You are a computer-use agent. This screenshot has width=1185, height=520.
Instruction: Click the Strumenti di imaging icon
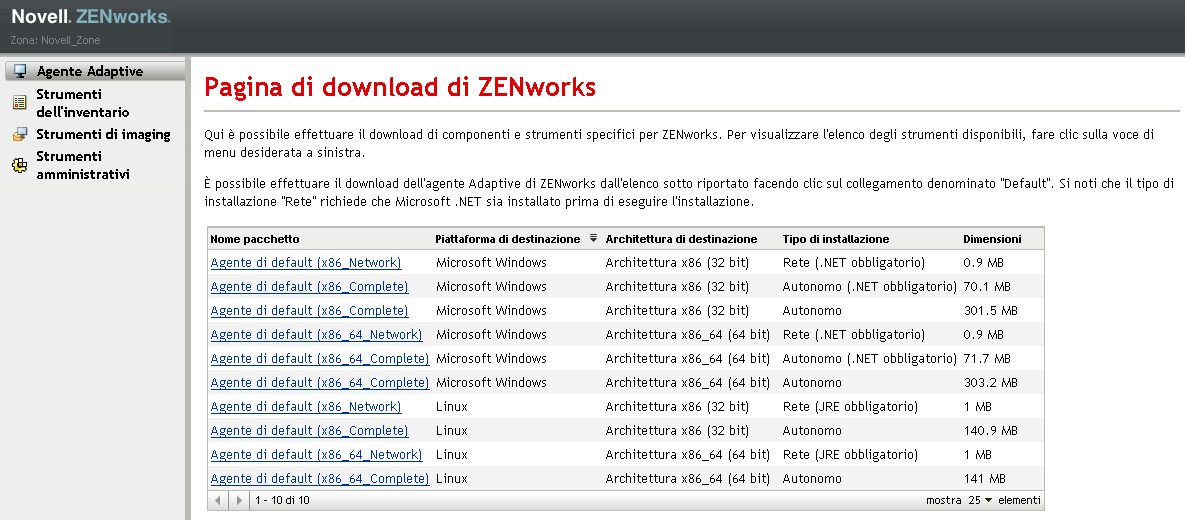(20, 135)
